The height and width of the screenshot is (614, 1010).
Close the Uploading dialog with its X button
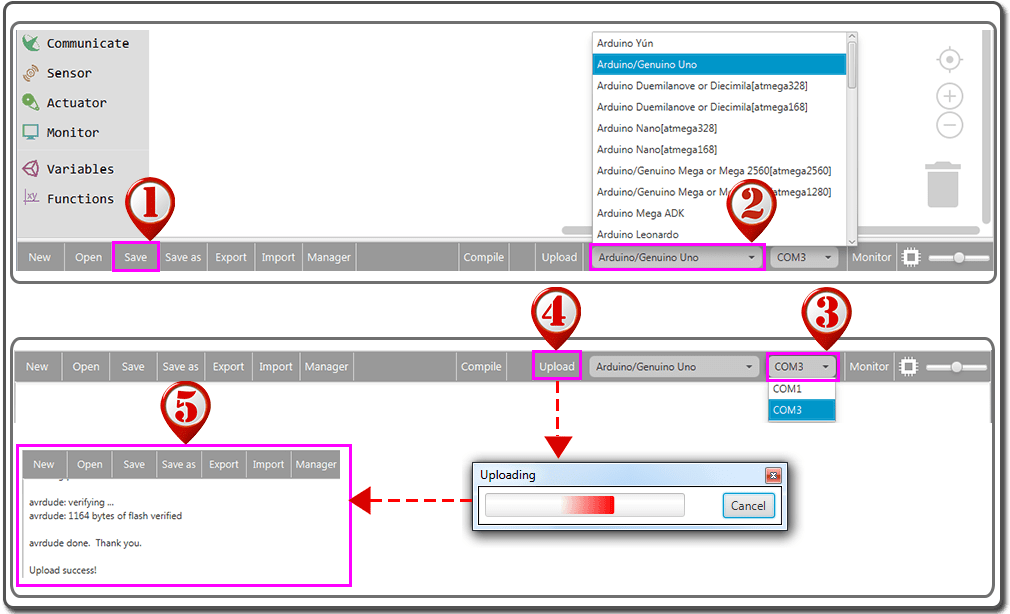tap(773, 475)
